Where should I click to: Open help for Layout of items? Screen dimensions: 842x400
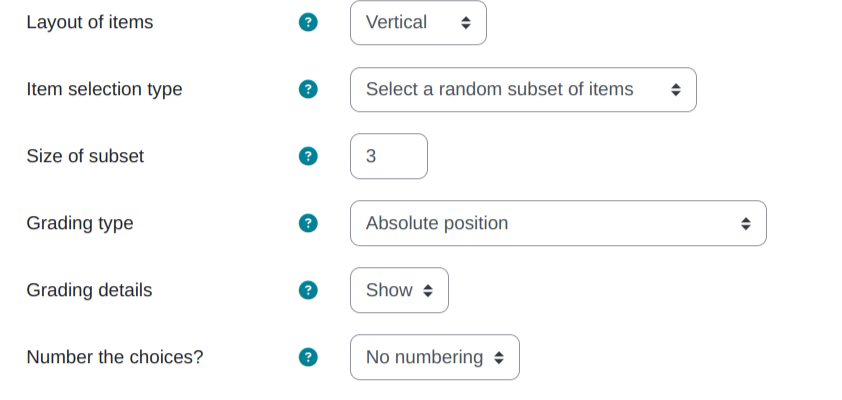point(308,23)
